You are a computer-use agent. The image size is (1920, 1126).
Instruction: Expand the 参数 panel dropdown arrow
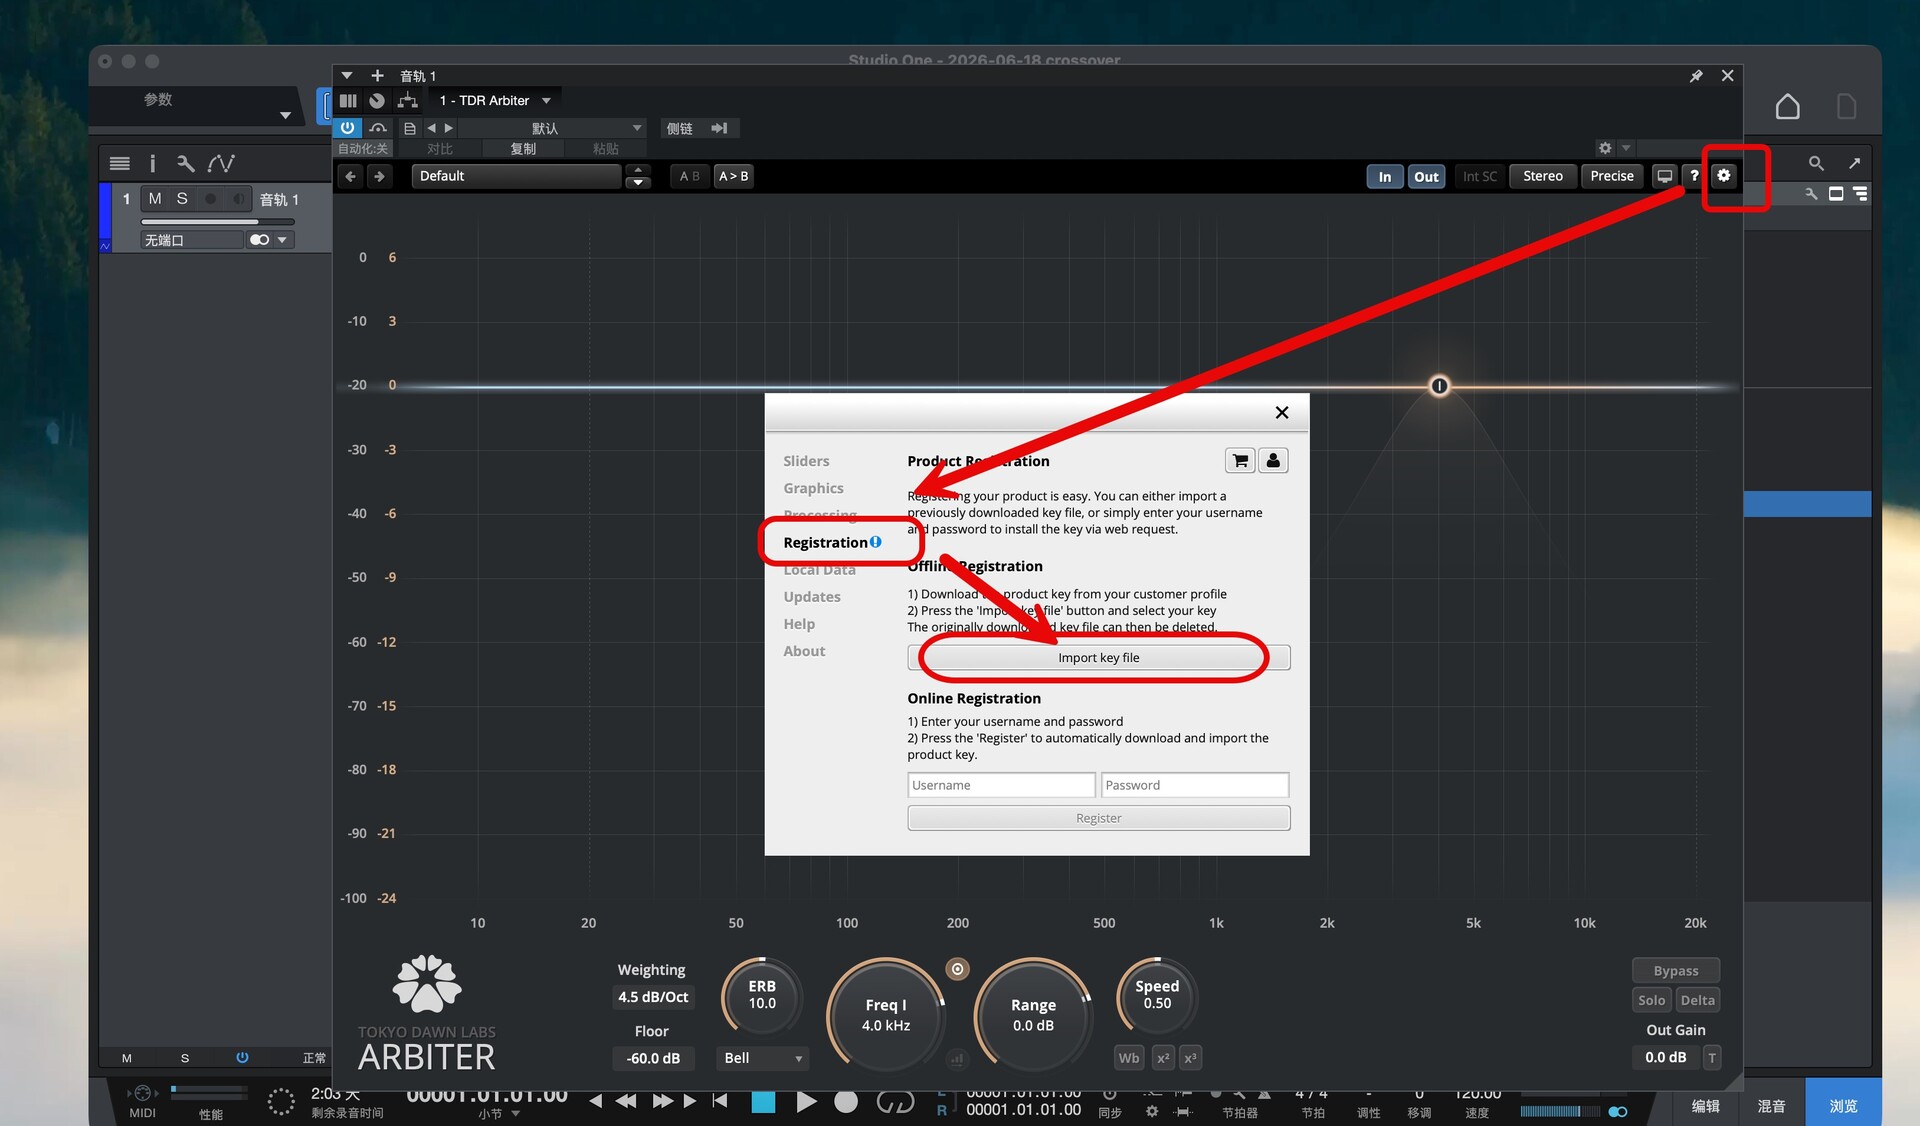click(x=285, y=115)
